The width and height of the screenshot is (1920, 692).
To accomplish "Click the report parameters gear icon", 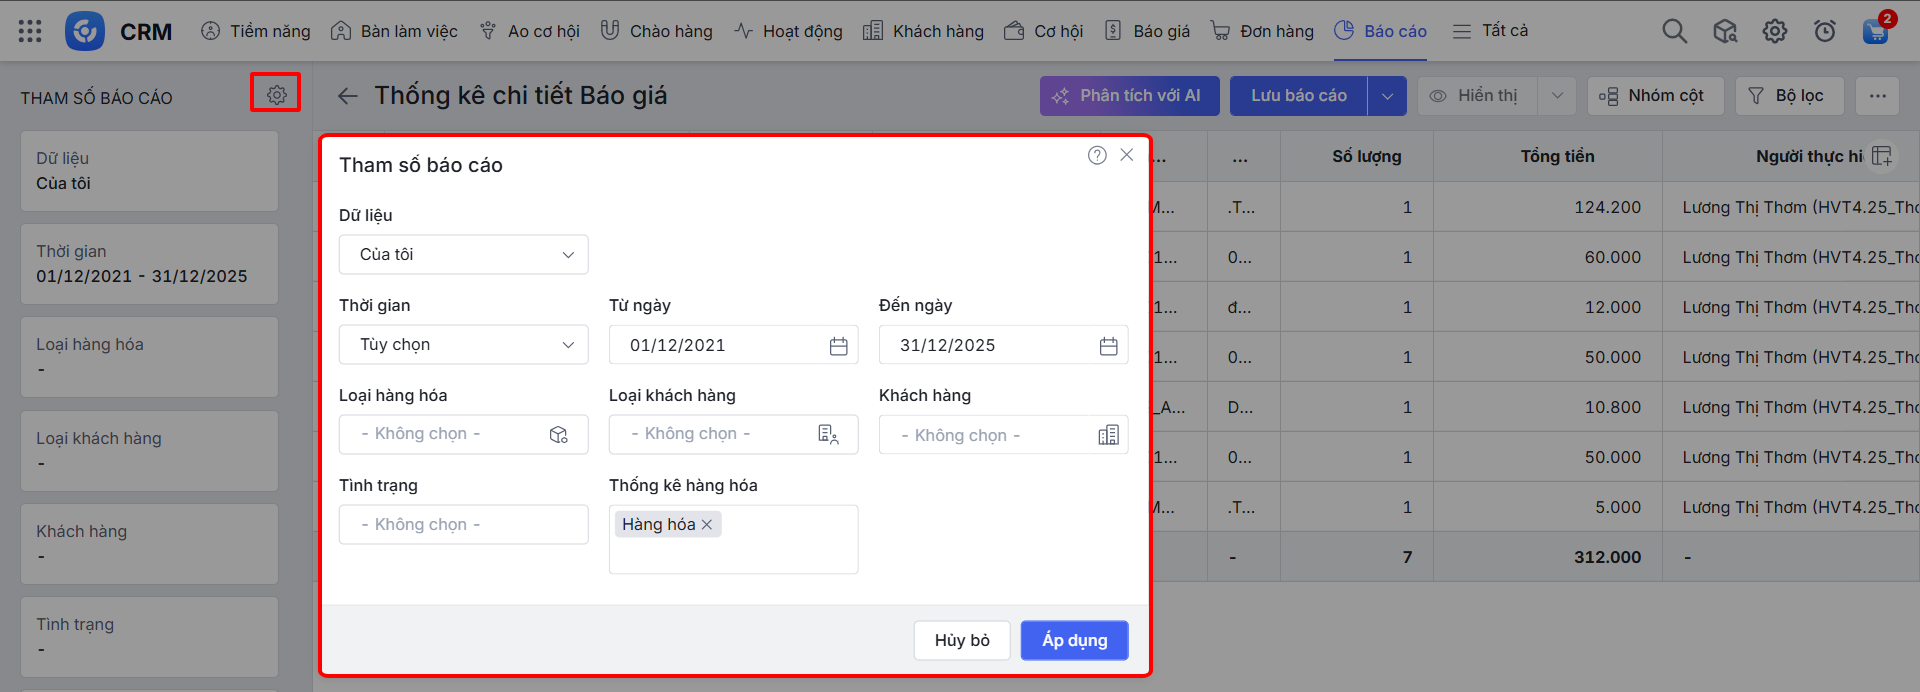I will click(x=276, y=94).
